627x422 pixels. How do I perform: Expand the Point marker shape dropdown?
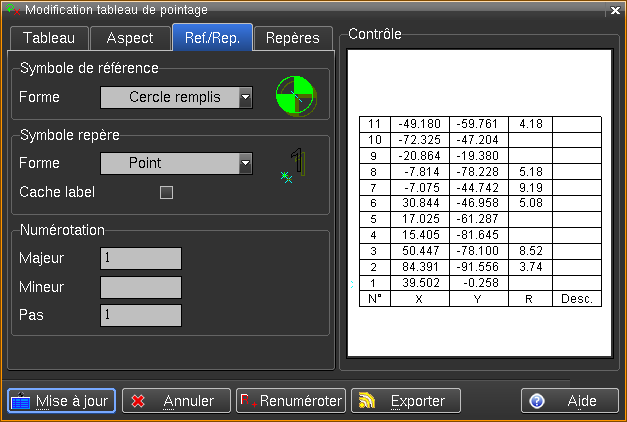[176, 163]
